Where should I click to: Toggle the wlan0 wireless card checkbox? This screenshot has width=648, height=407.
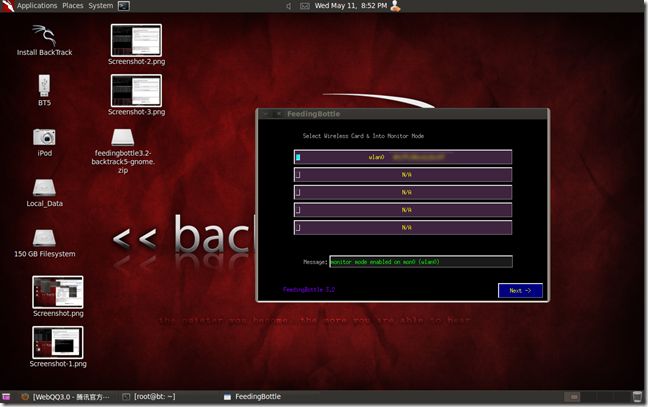[x=298, y=157]
